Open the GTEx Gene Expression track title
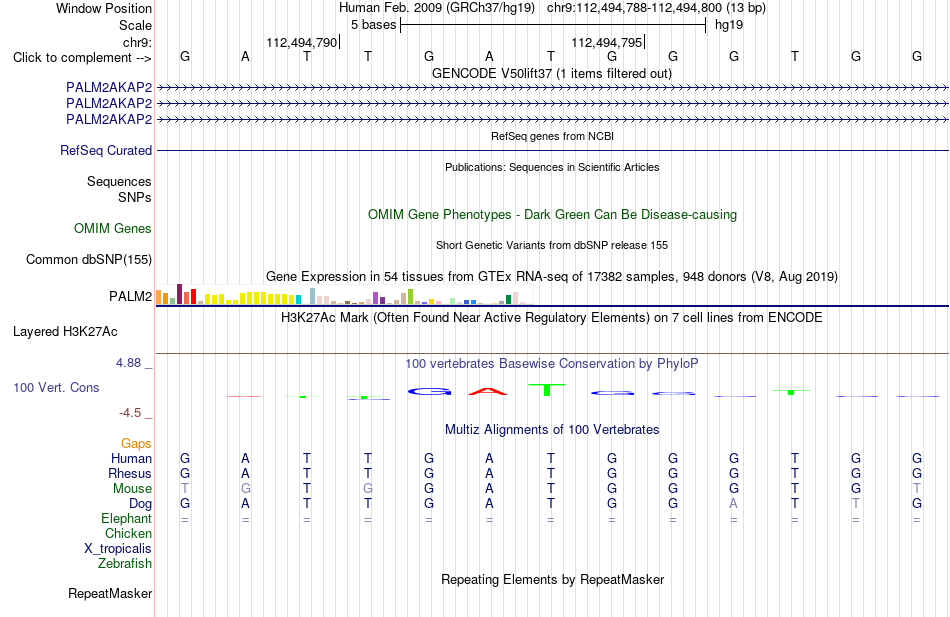 click(552, 276)
